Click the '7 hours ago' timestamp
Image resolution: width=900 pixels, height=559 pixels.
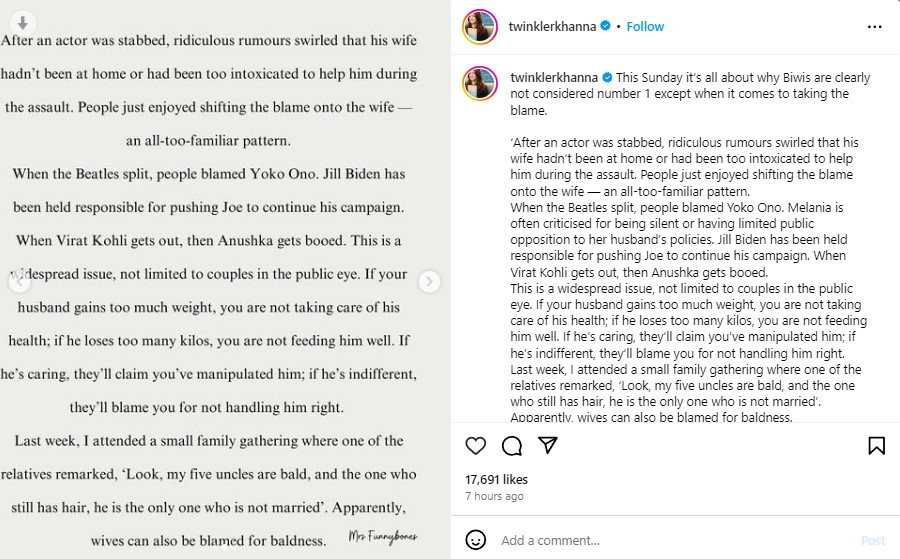(x=494, y=496)
